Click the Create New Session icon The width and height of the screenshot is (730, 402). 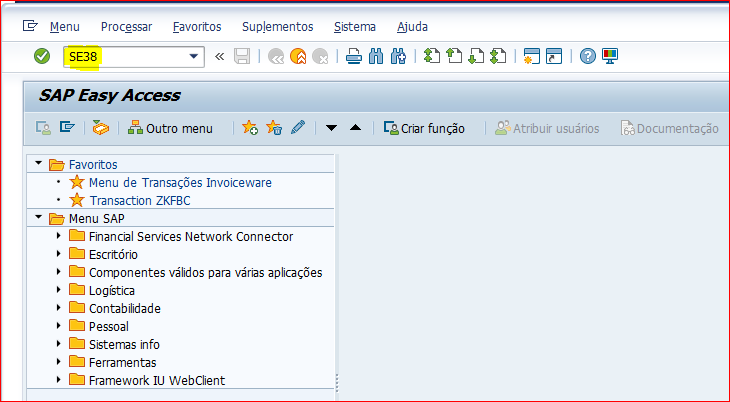point(532,56)
